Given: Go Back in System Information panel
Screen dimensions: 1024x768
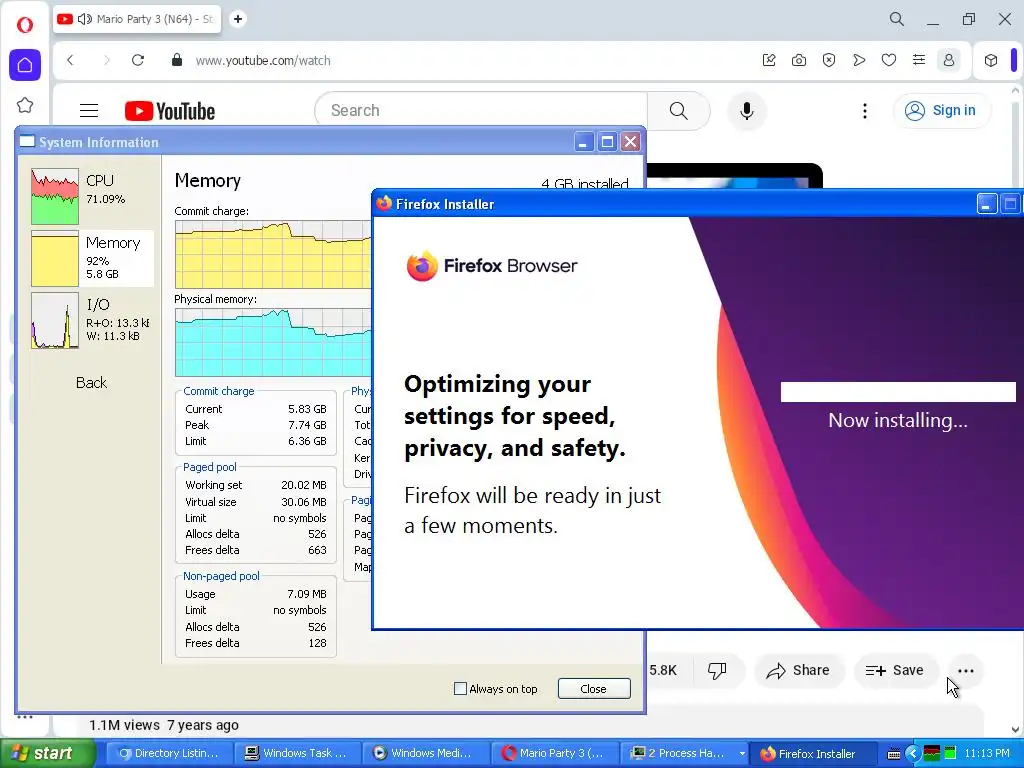Looking at the screenshot, I should (x=91, y=382).
